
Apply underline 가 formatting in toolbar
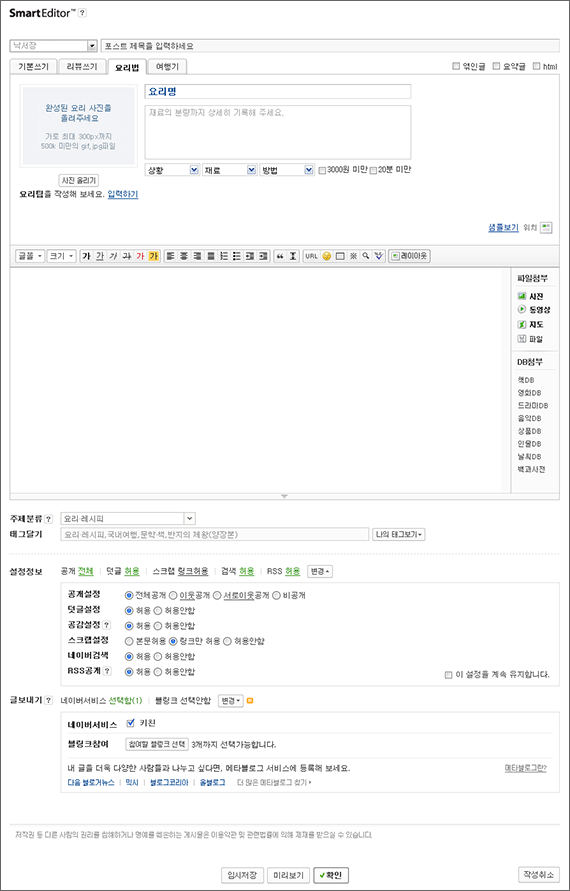[100, 256]
